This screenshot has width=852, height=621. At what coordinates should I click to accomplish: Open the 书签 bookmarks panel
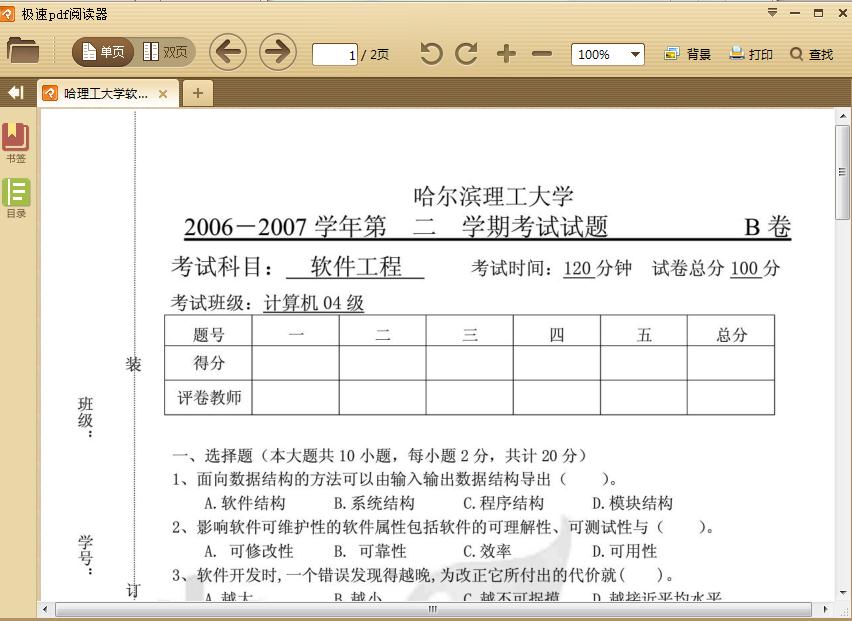pos(16,139)
